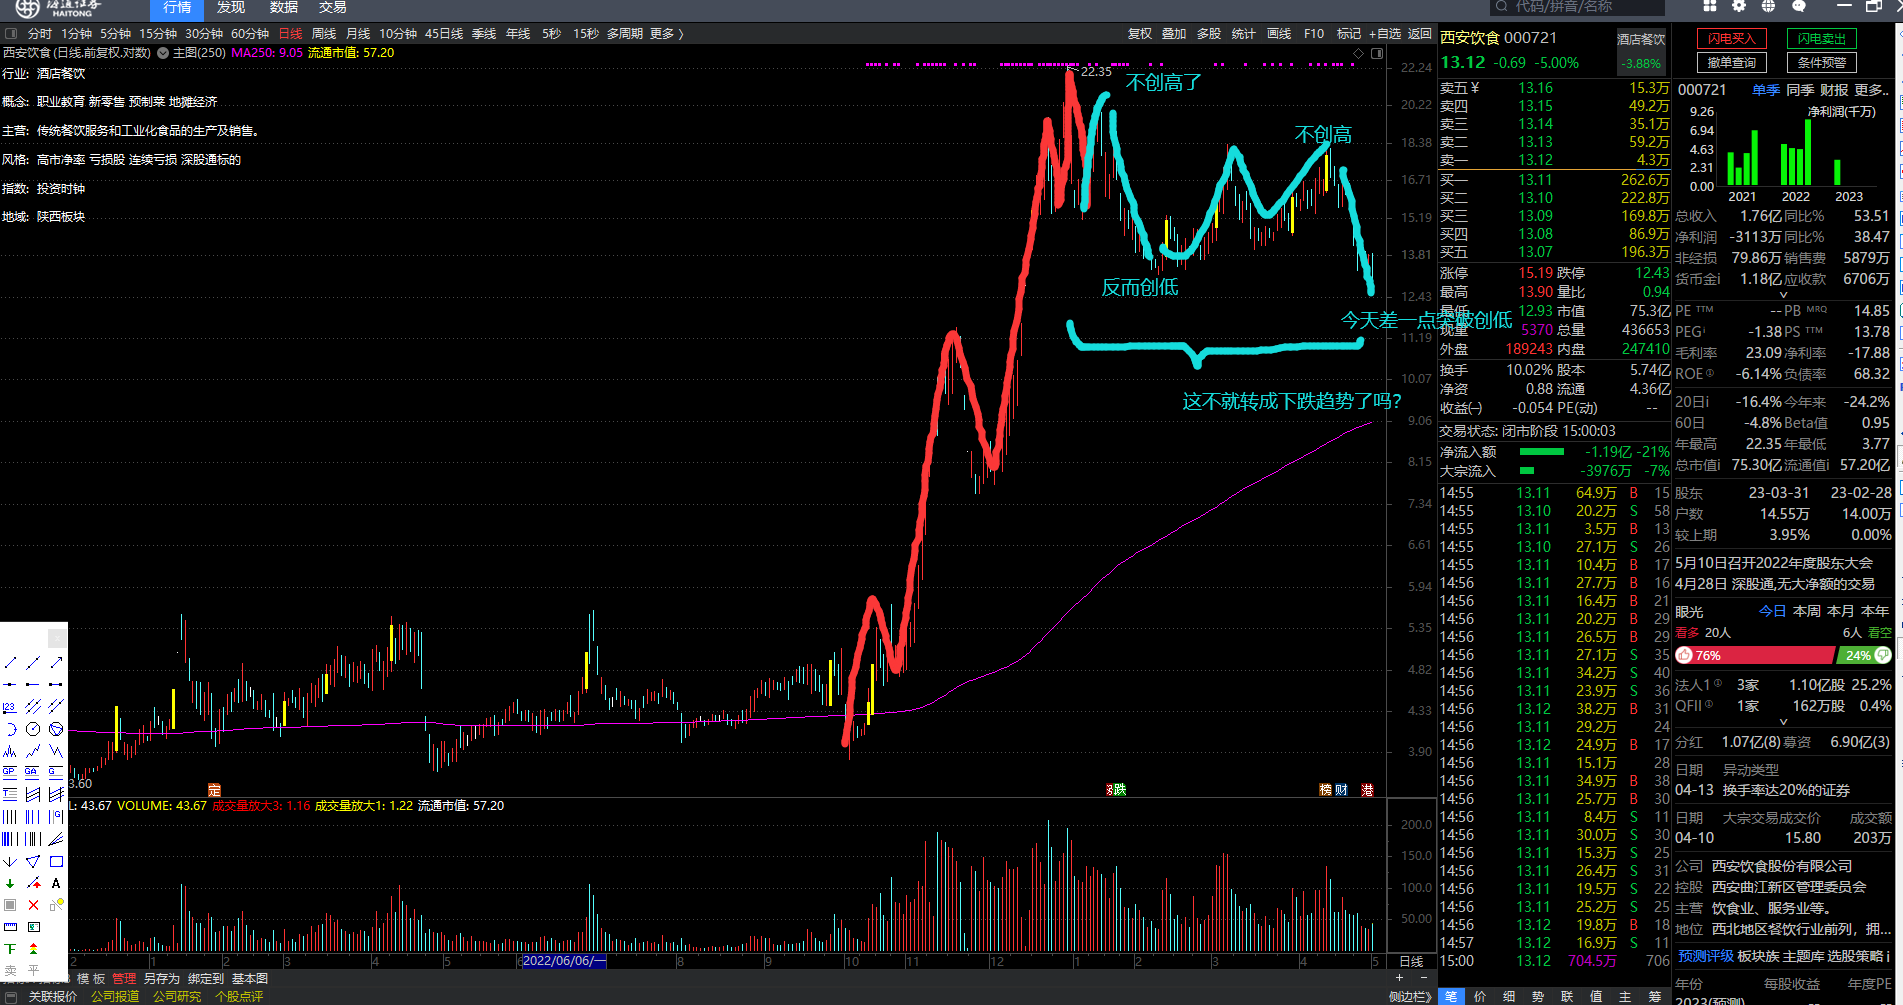
Task: Click the 闪电买入 quick buy button
Action: pyautogui.click(x=1731, y=39)
